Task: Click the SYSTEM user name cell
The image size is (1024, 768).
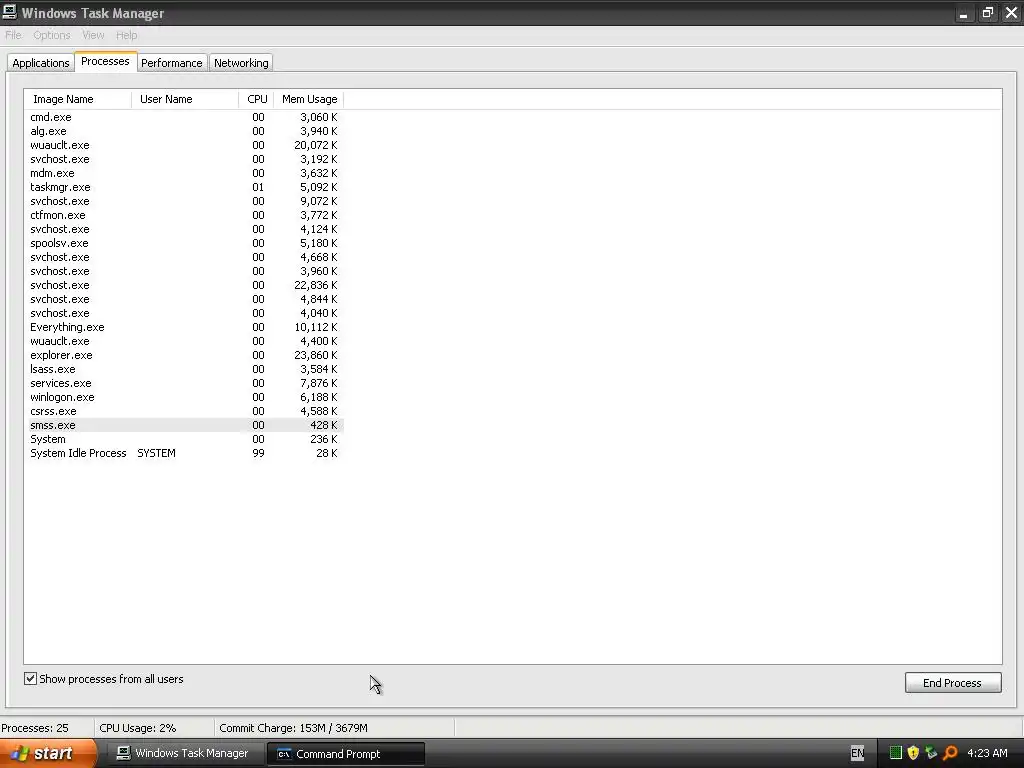Action: [156, 453]
